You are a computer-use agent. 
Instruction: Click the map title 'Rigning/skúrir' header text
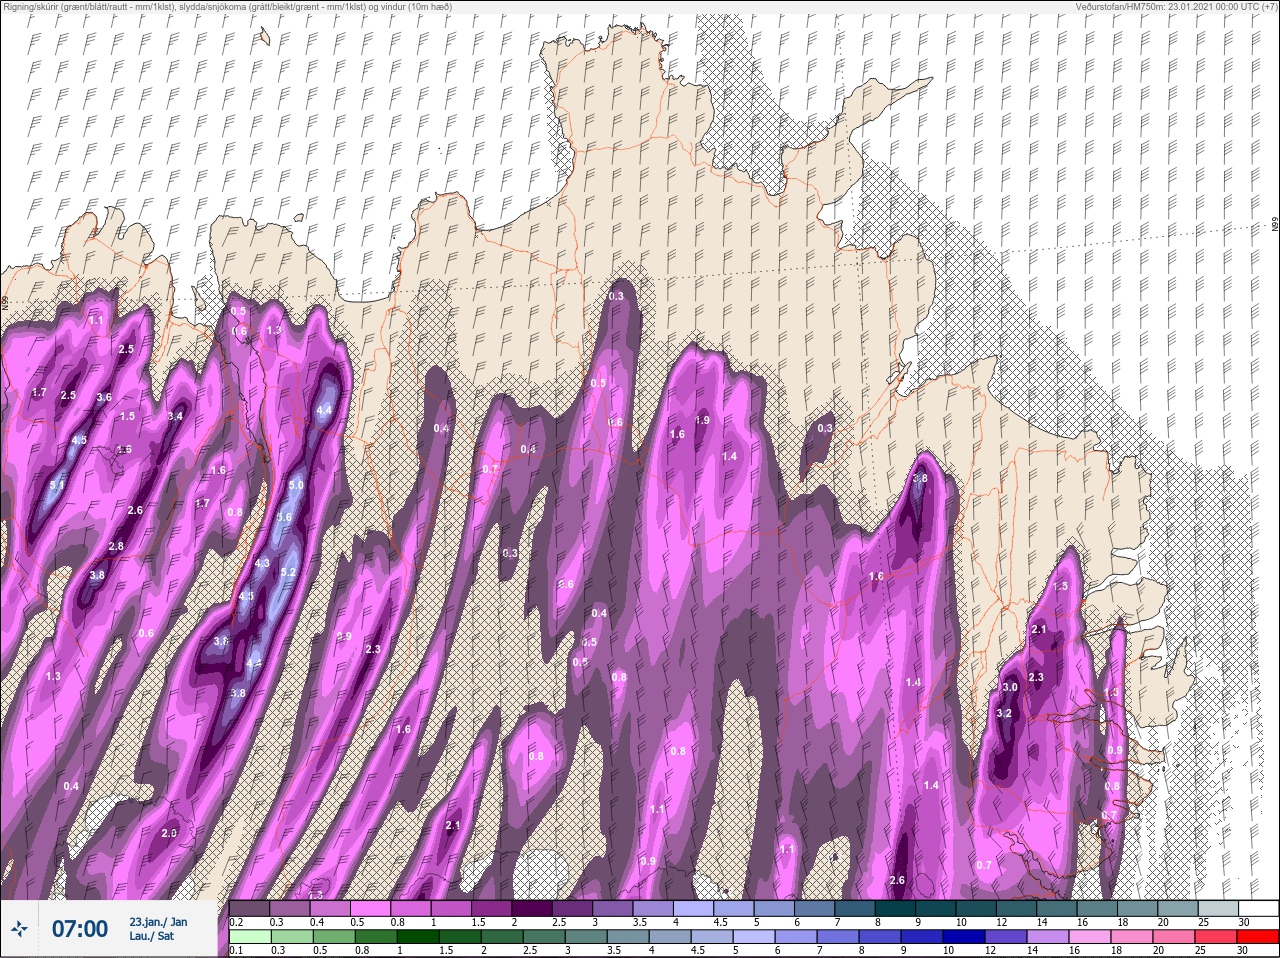point(31,7)
